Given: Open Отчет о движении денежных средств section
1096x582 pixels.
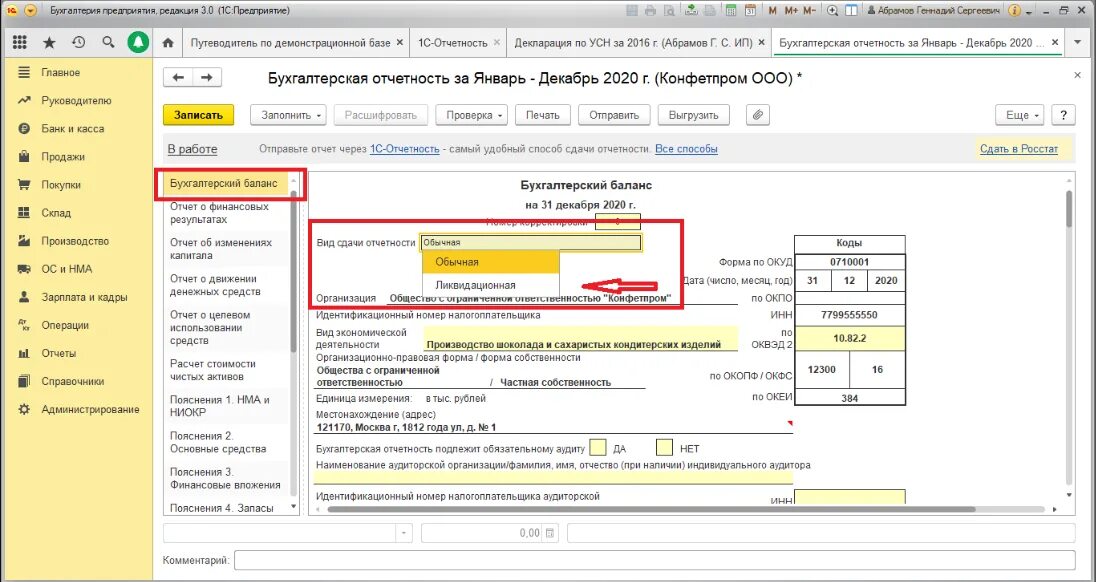Looking at the screenshot, I should [224, 284].
